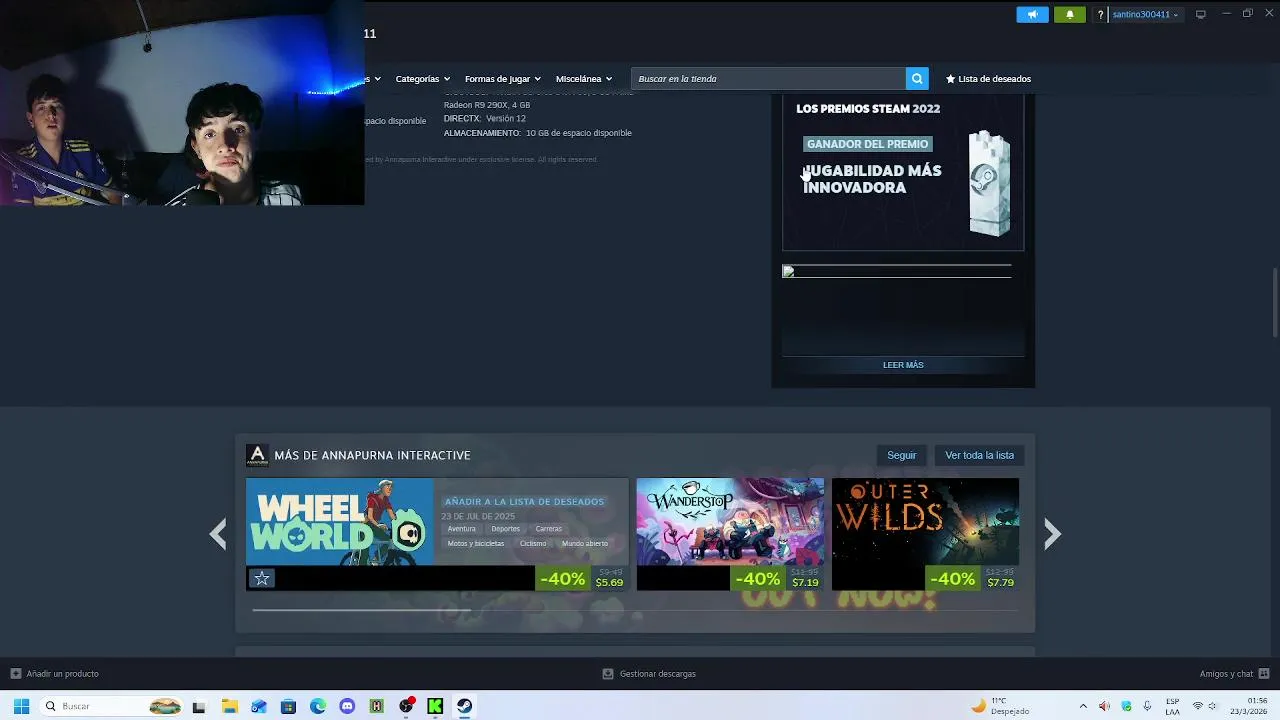Expand the Formas de jugar dropdown
Viewport: 1280px width, 720px height.
(x=502, y=79)
